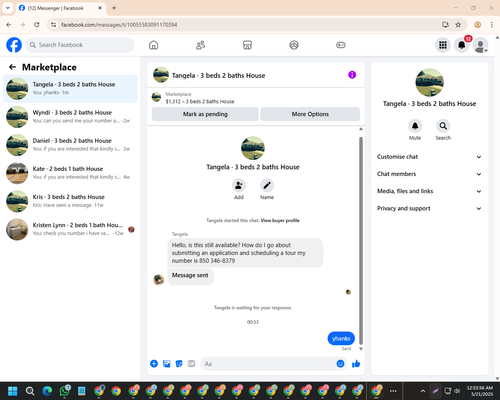The width and height of the screenshot is (500, 400).
Task: Mute the conversation bell icon
Action: pyautogui.click(x=415, y=126)
